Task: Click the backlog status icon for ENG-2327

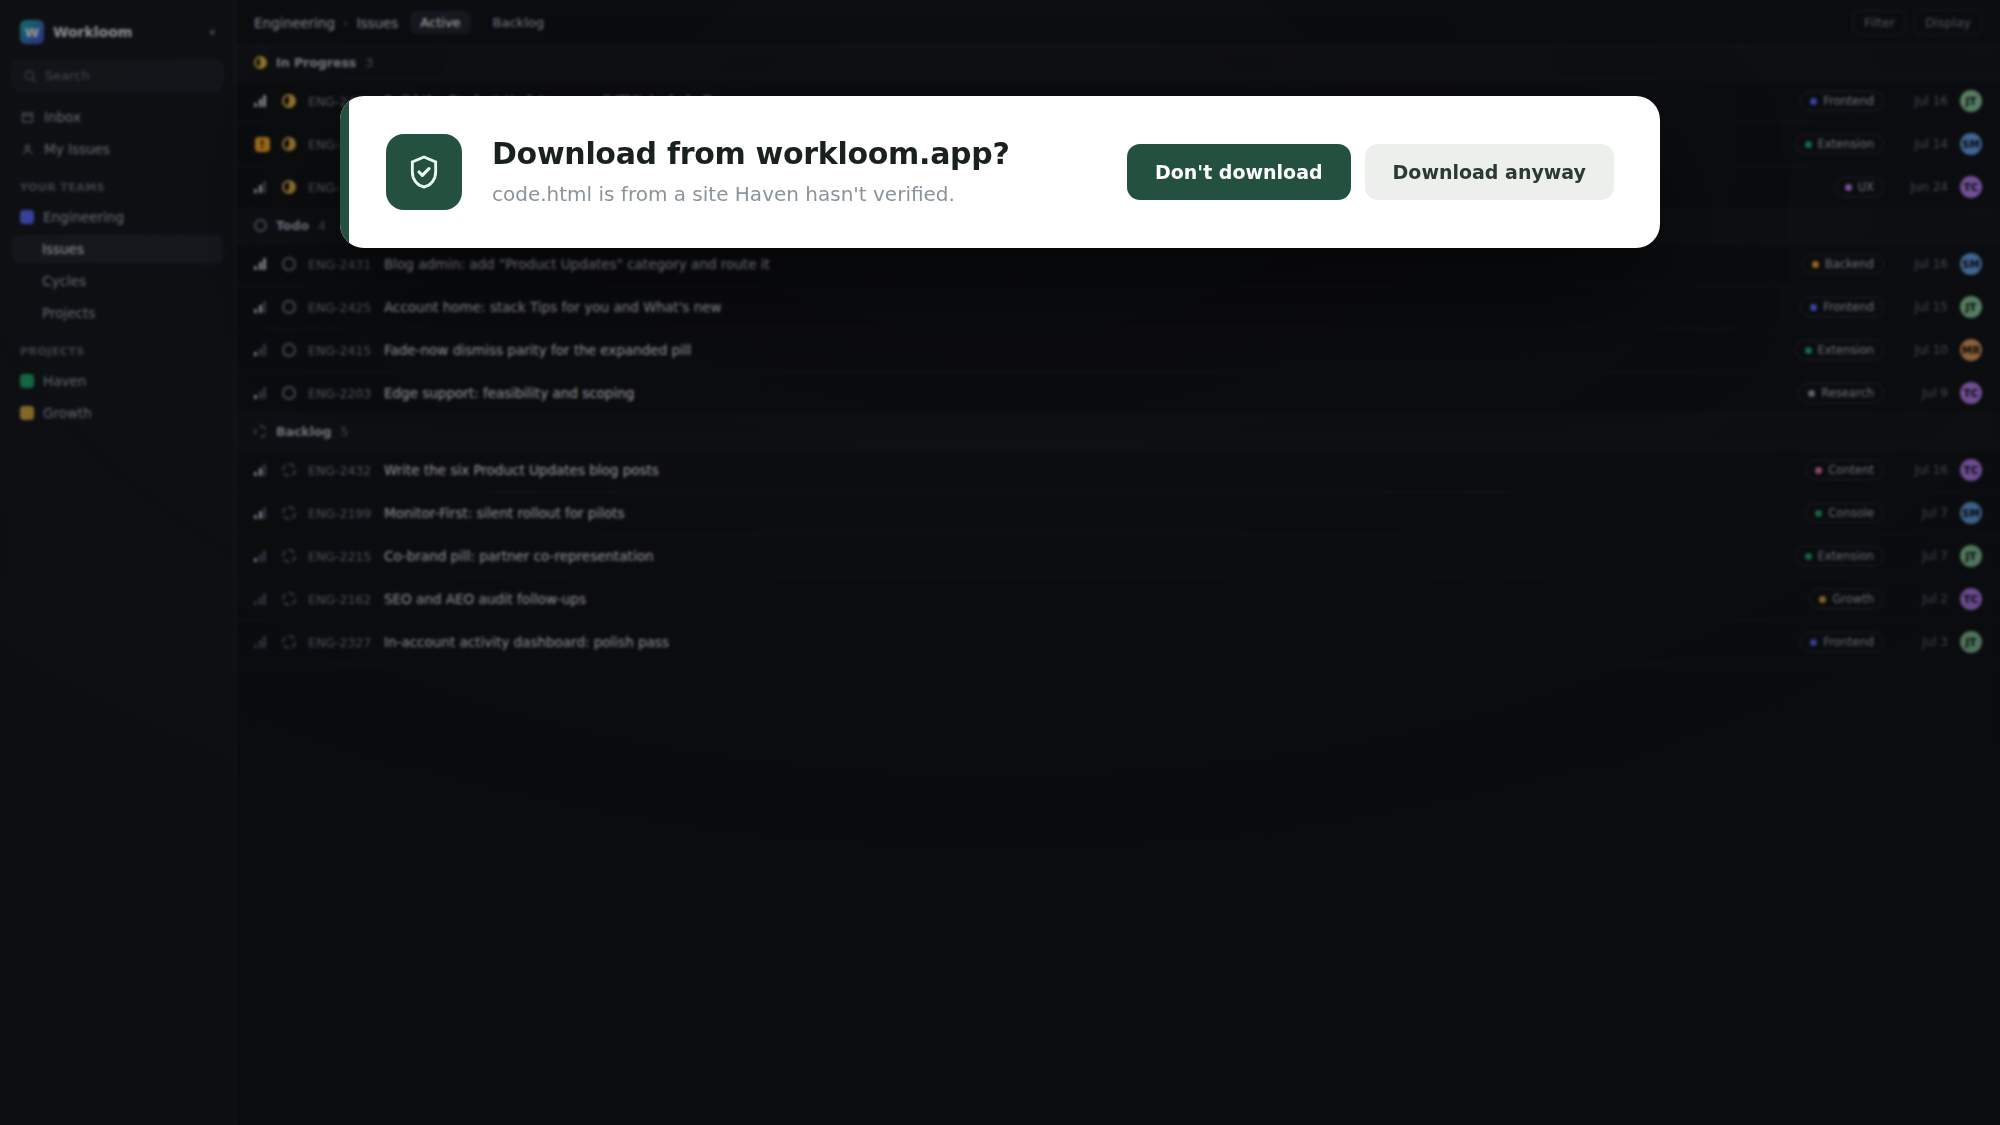Action: pos(289,642)
